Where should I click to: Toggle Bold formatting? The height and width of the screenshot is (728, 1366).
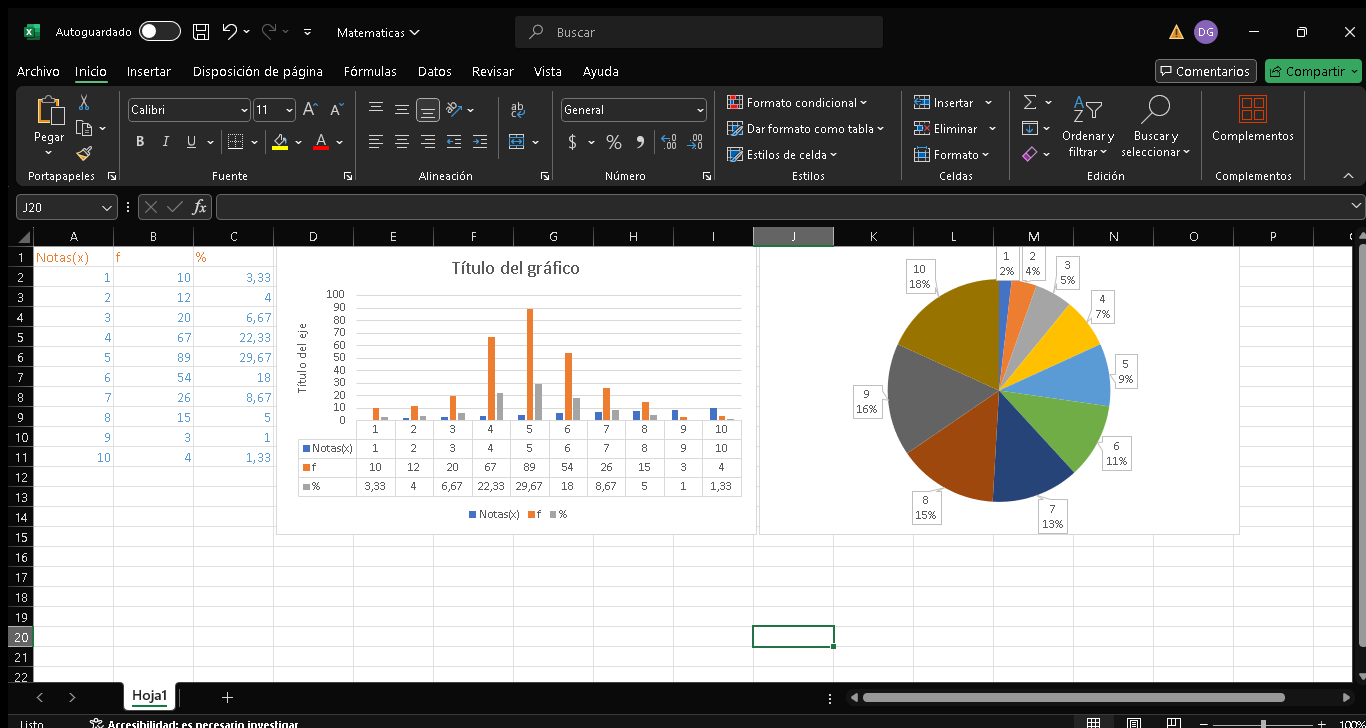point(140,142)
